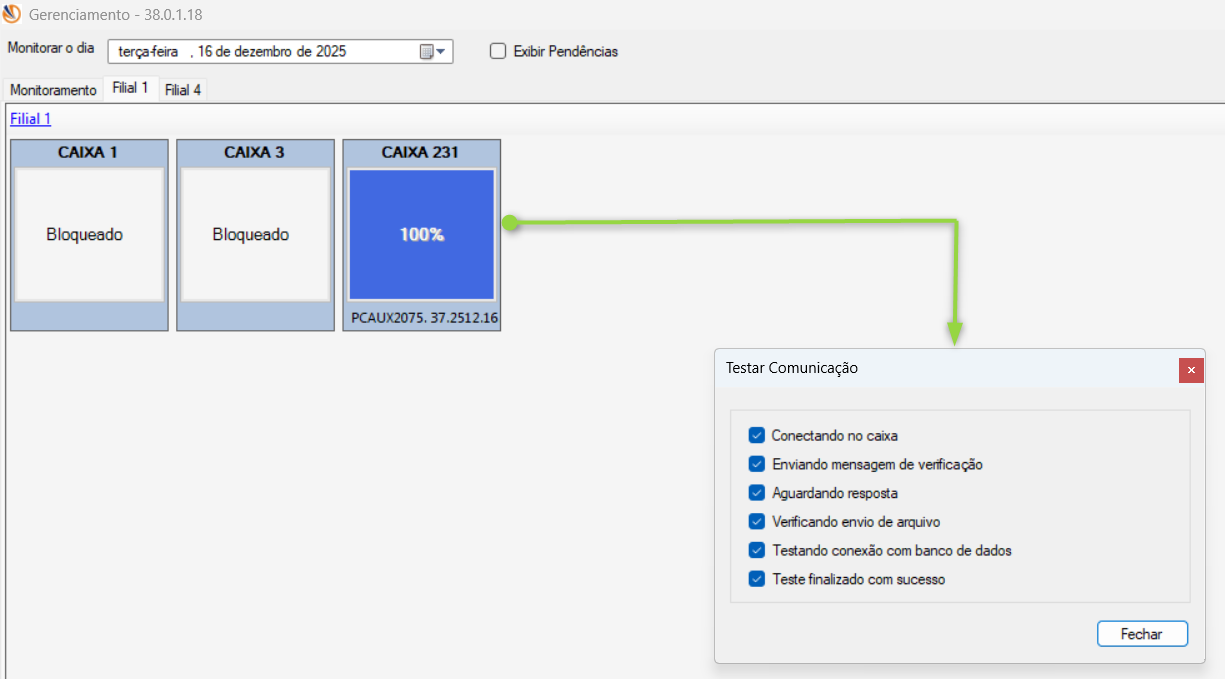
Task: Toggle Conectando no caixa checkbox
Action: 756,435
